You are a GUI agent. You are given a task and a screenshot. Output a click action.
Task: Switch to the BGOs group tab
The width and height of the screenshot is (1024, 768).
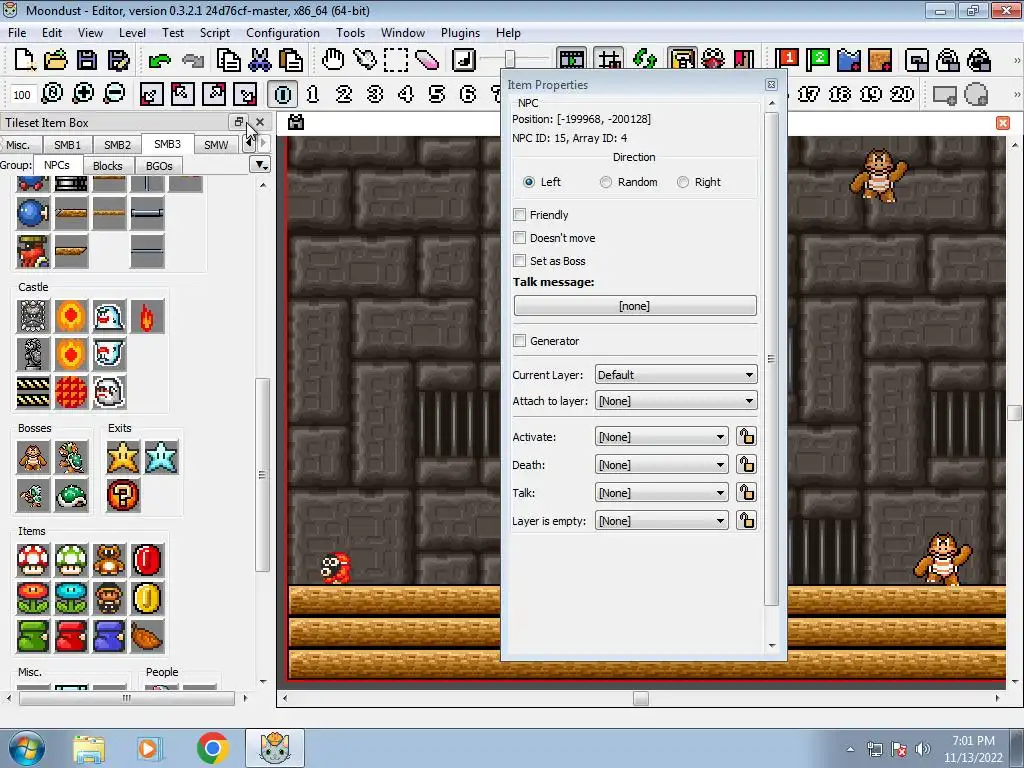tap(159, 166)
